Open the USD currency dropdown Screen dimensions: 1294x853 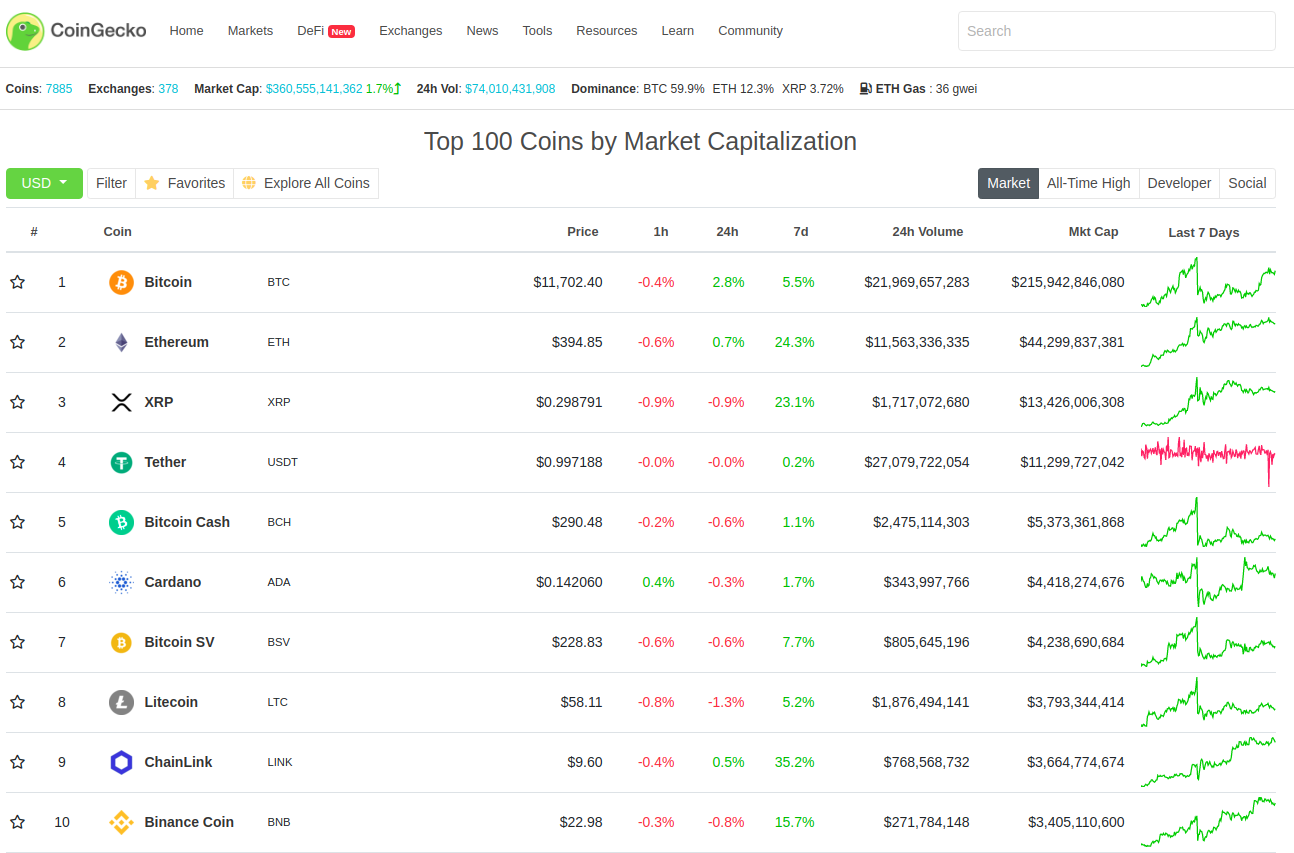(x=44, y=183)
